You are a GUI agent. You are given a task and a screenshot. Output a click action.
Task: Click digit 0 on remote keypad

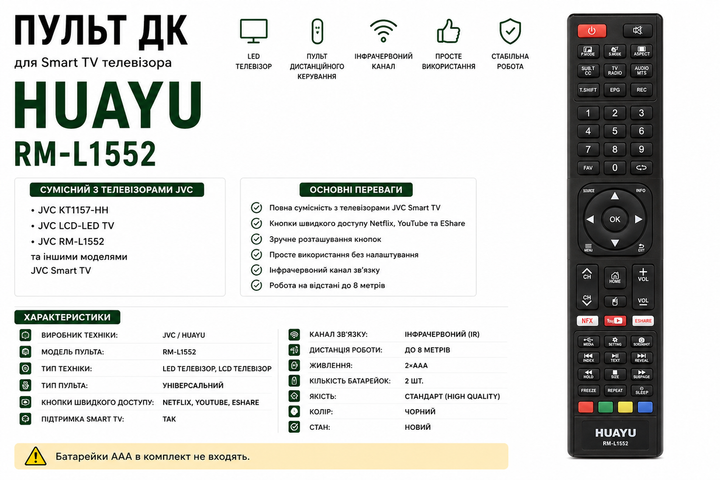614,168
